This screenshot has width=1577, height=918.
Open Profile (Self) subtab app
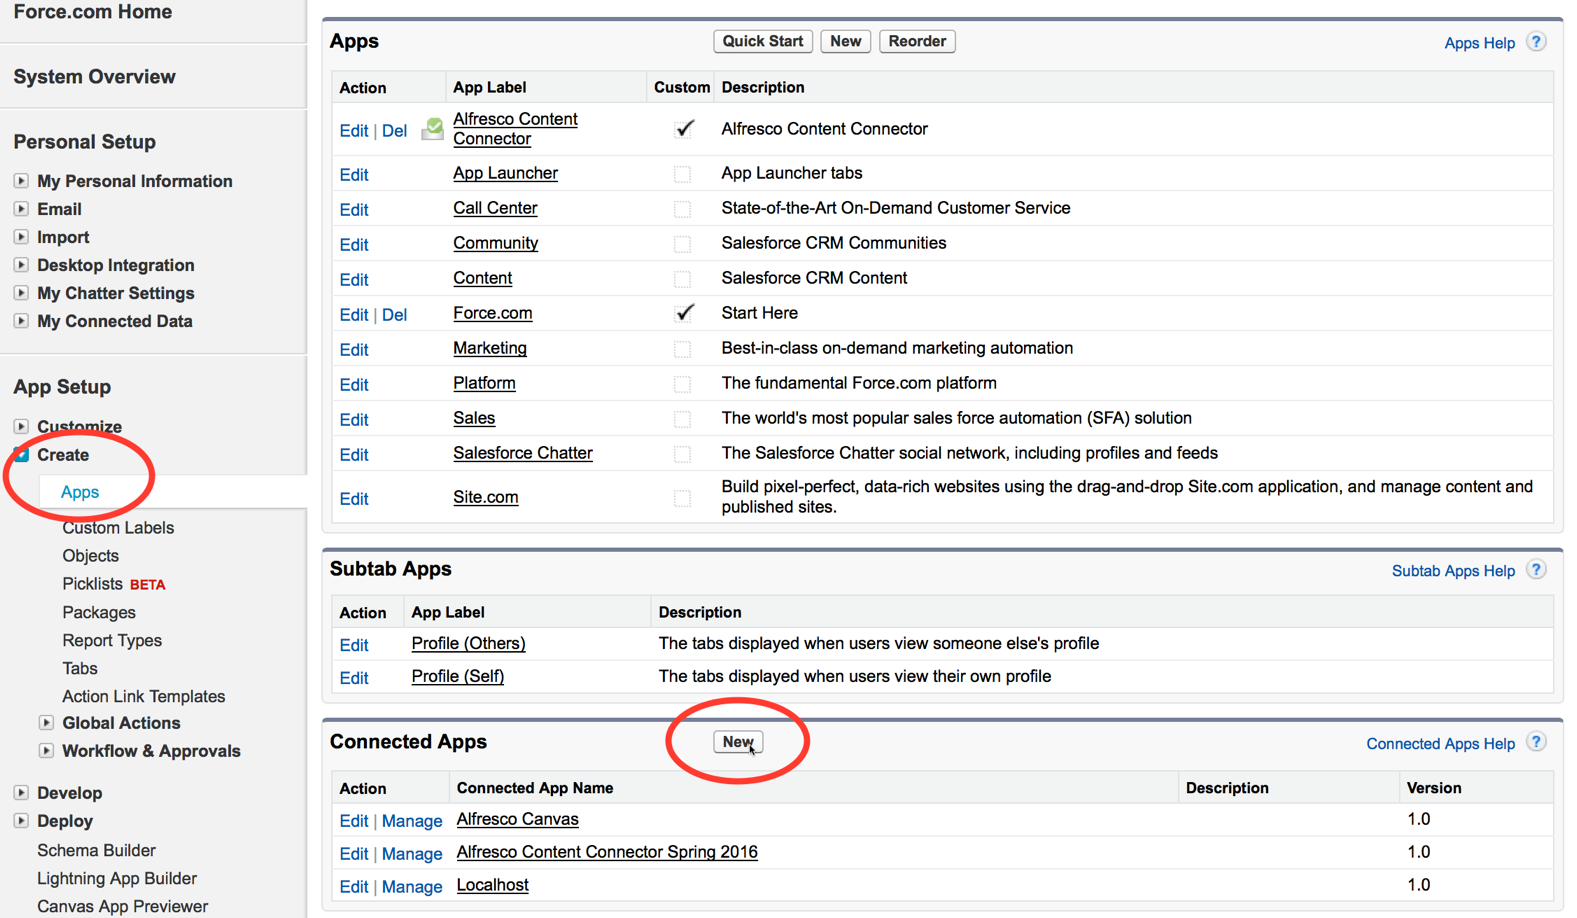click(x=458, y=677)
